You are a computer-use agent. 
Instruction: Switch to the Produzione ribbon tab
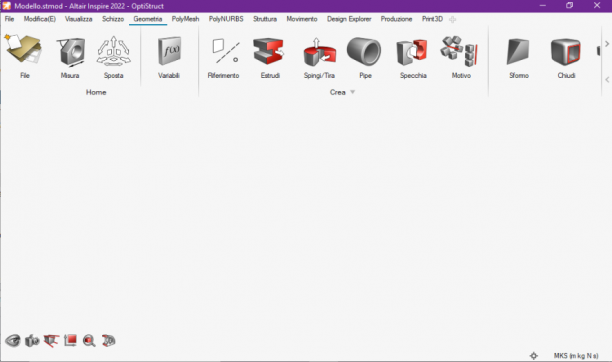396,19
